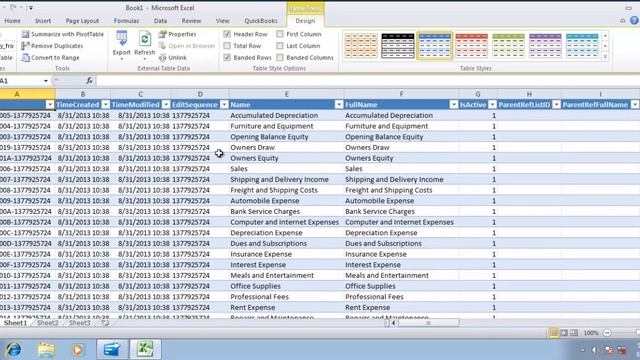The image size is (640, 360).
Task: Switch to Normal view in status bar
Action: [554, 333]
